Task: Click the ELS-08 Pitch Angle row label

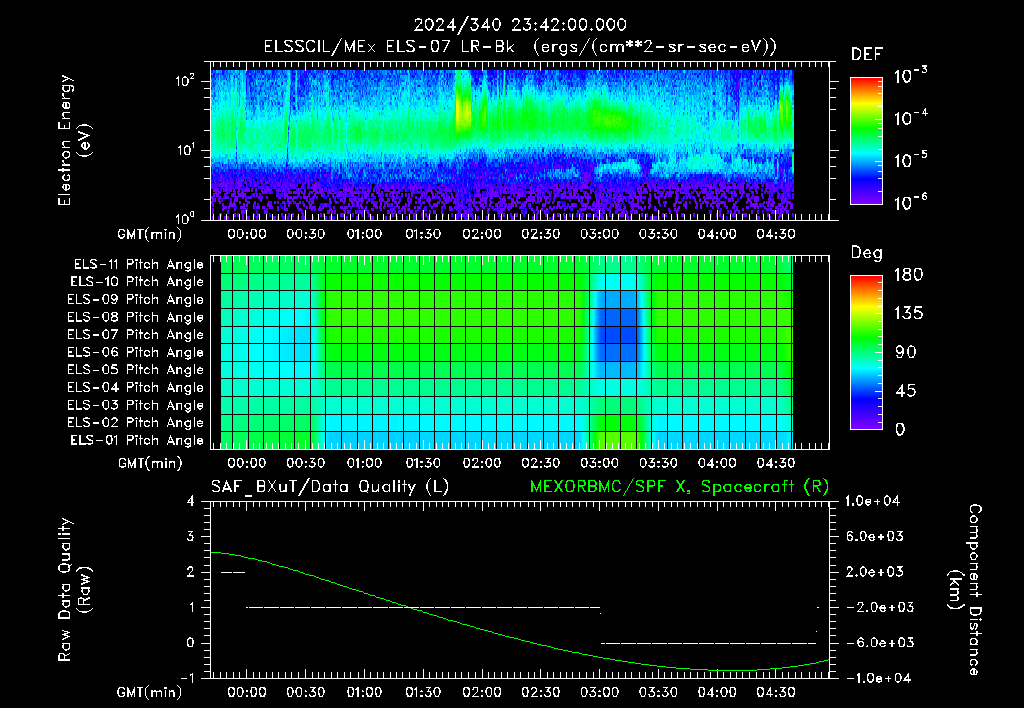Action: 136,317
